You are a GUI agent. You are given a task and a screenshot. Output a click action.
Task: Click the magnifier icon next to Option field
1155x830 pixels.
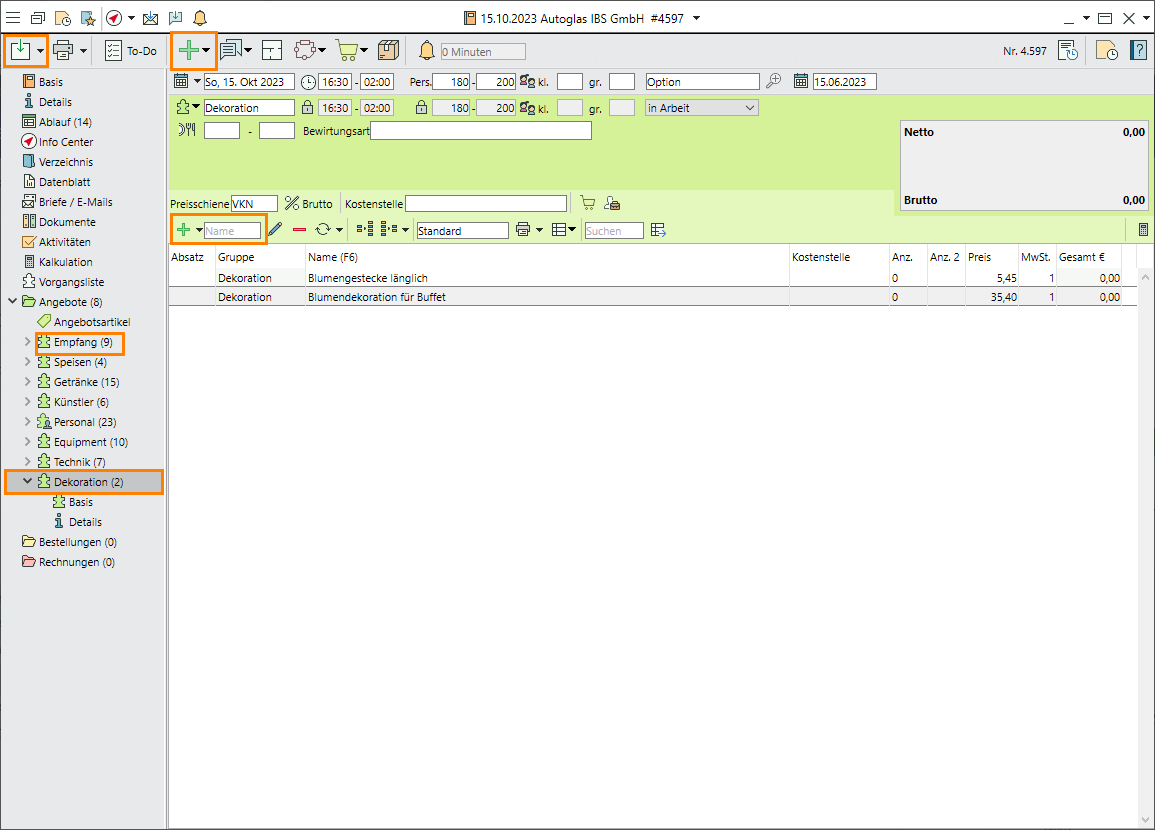776,82
